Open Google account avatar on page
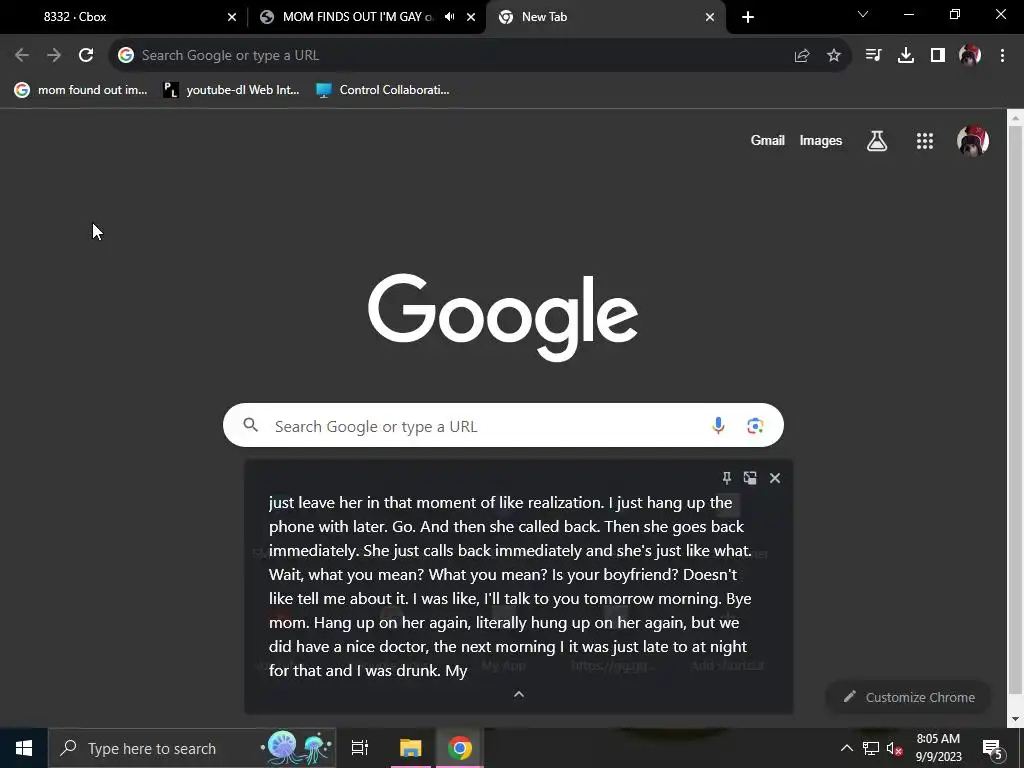The width and height of the screenshot is (1024, 768). [x=973, y=140]
